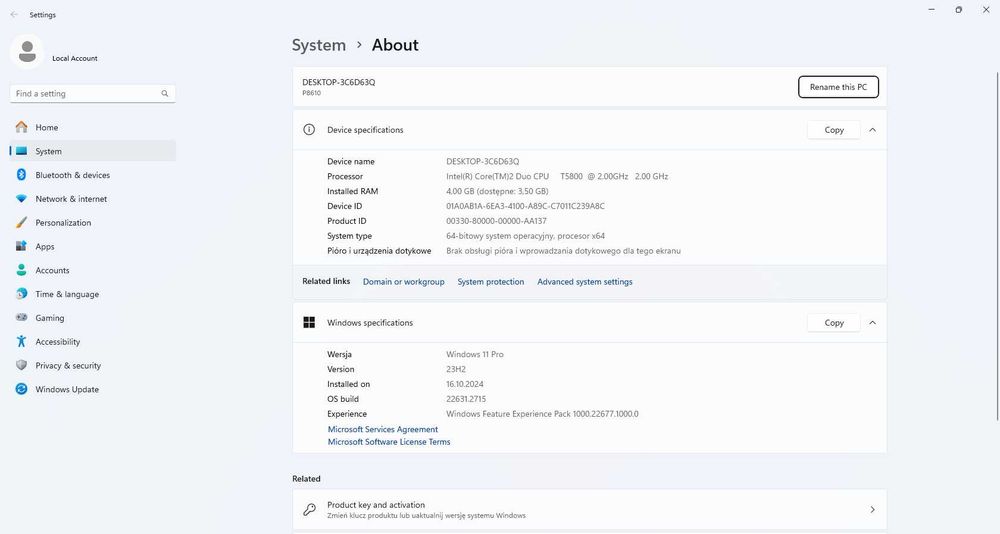
Task: Open Microsoft Services Agreement link
Action: (x=383, y=429)
